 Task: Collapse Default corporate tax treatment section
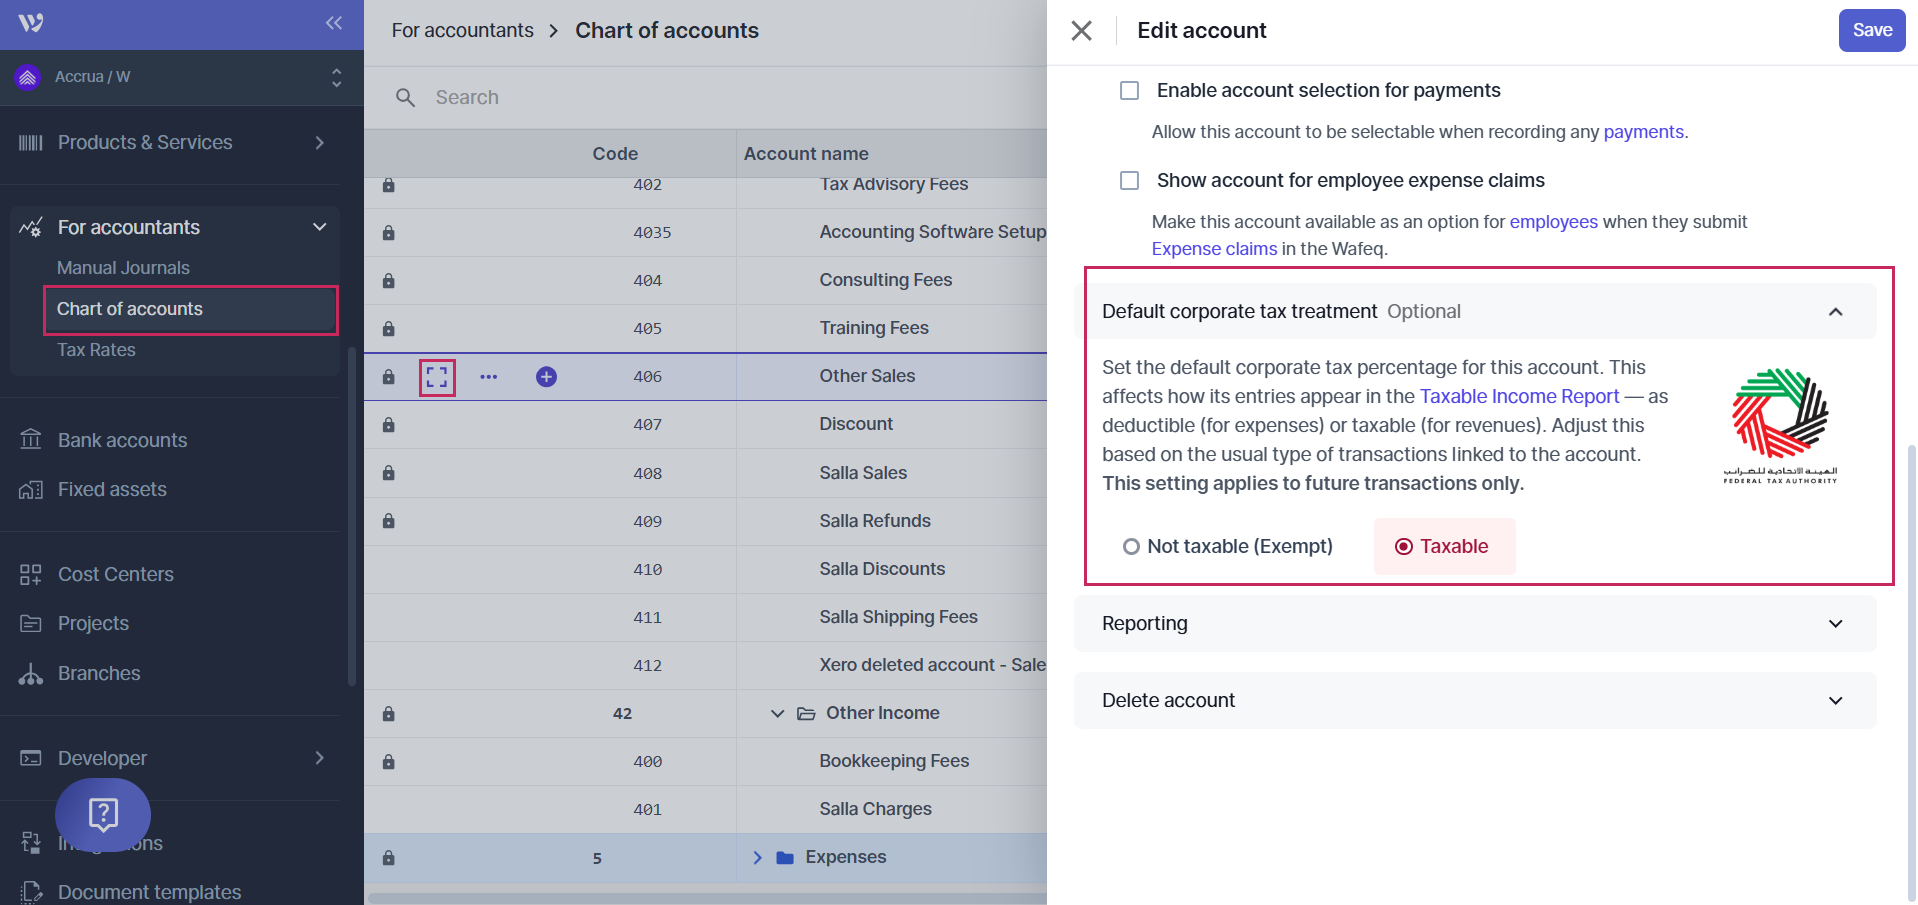pos(1835,312)
